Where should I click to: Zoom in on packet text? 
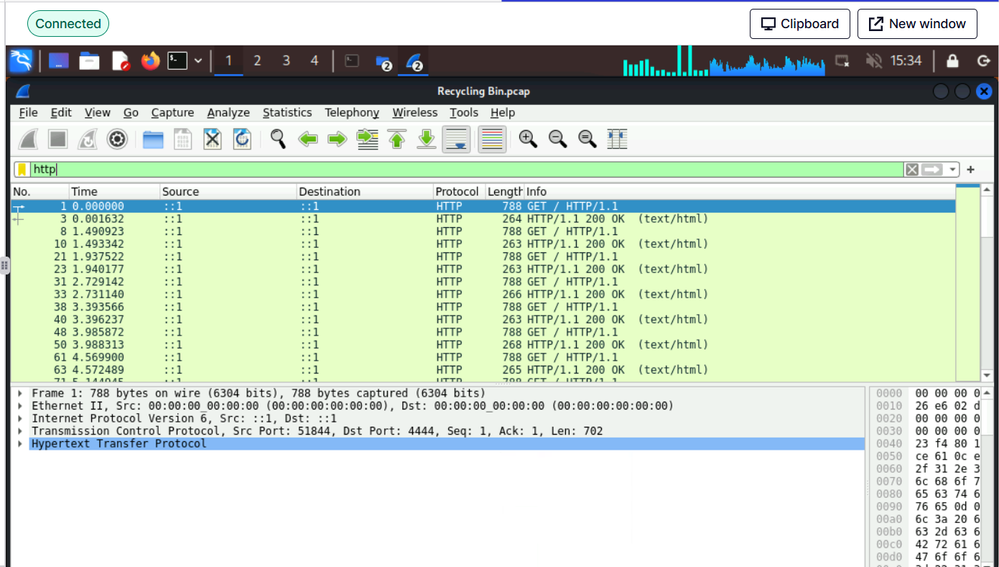527,140
